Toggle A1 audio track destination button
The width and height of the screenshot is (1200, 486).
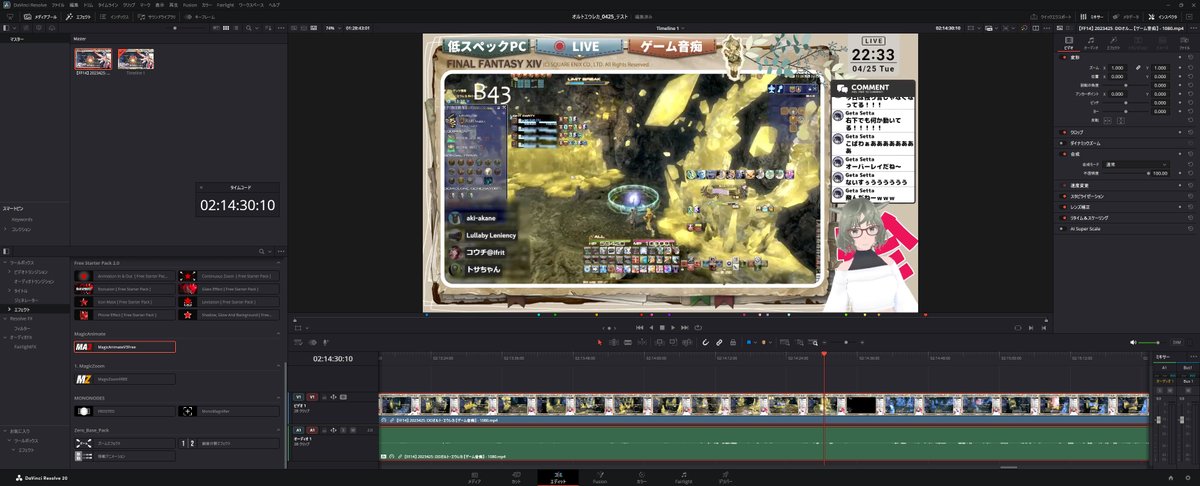(298, 430)
